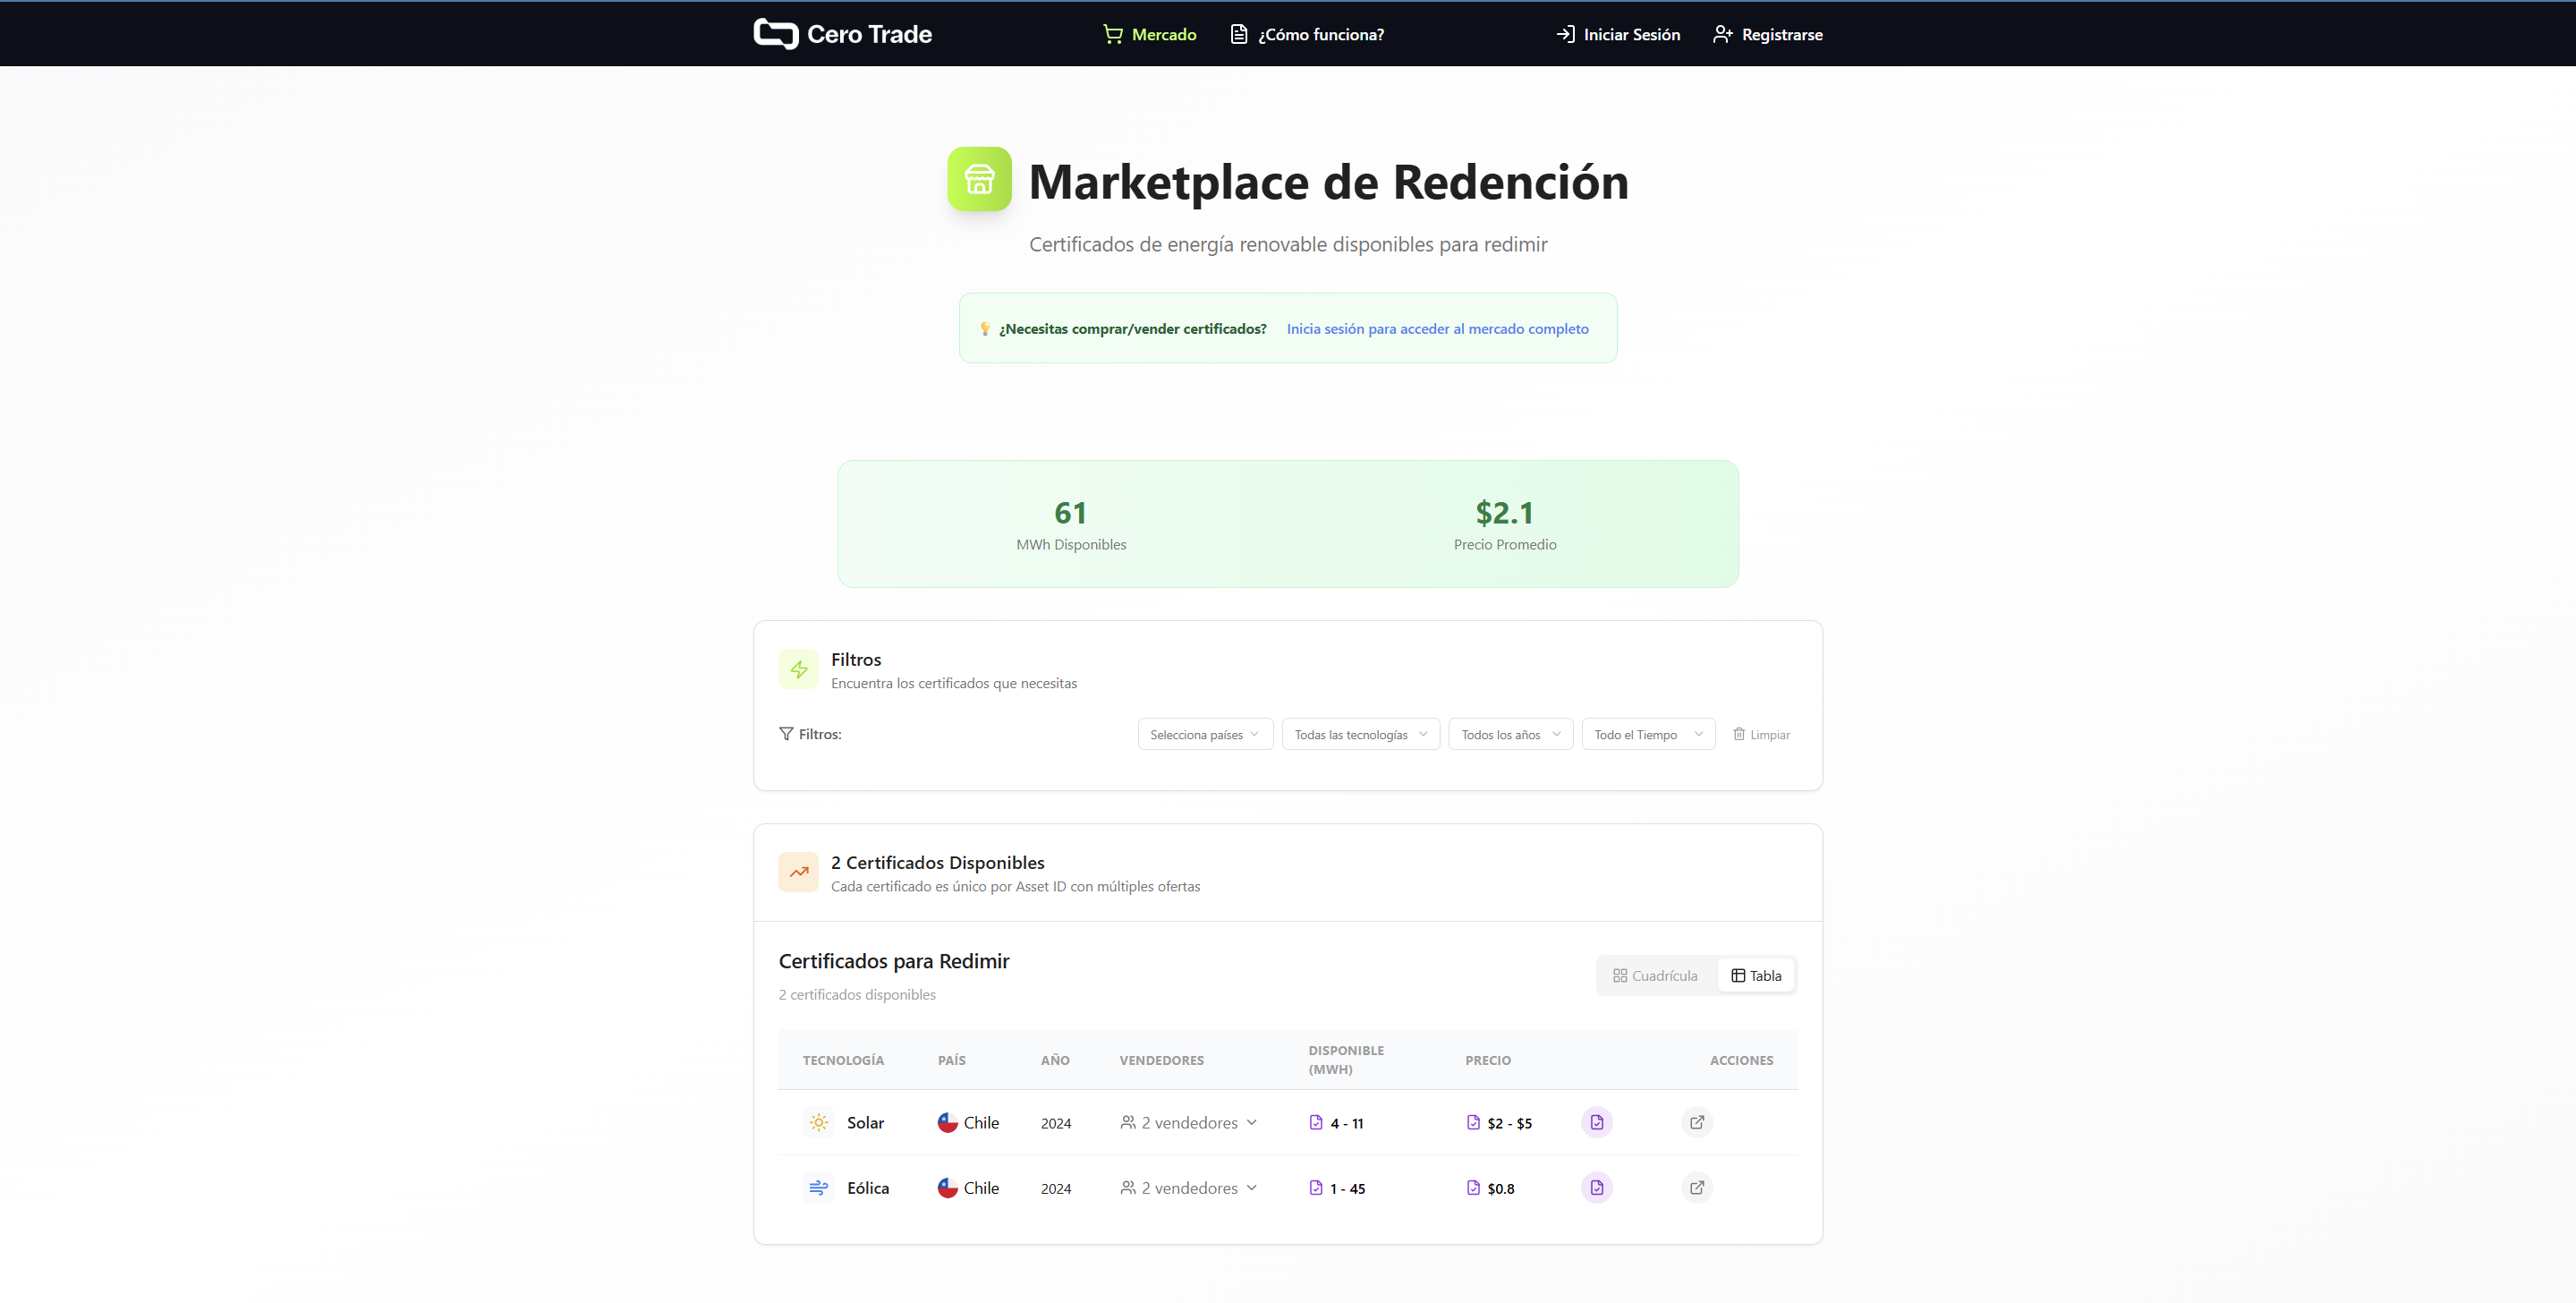Click Iniciar Sesión

1617,33
